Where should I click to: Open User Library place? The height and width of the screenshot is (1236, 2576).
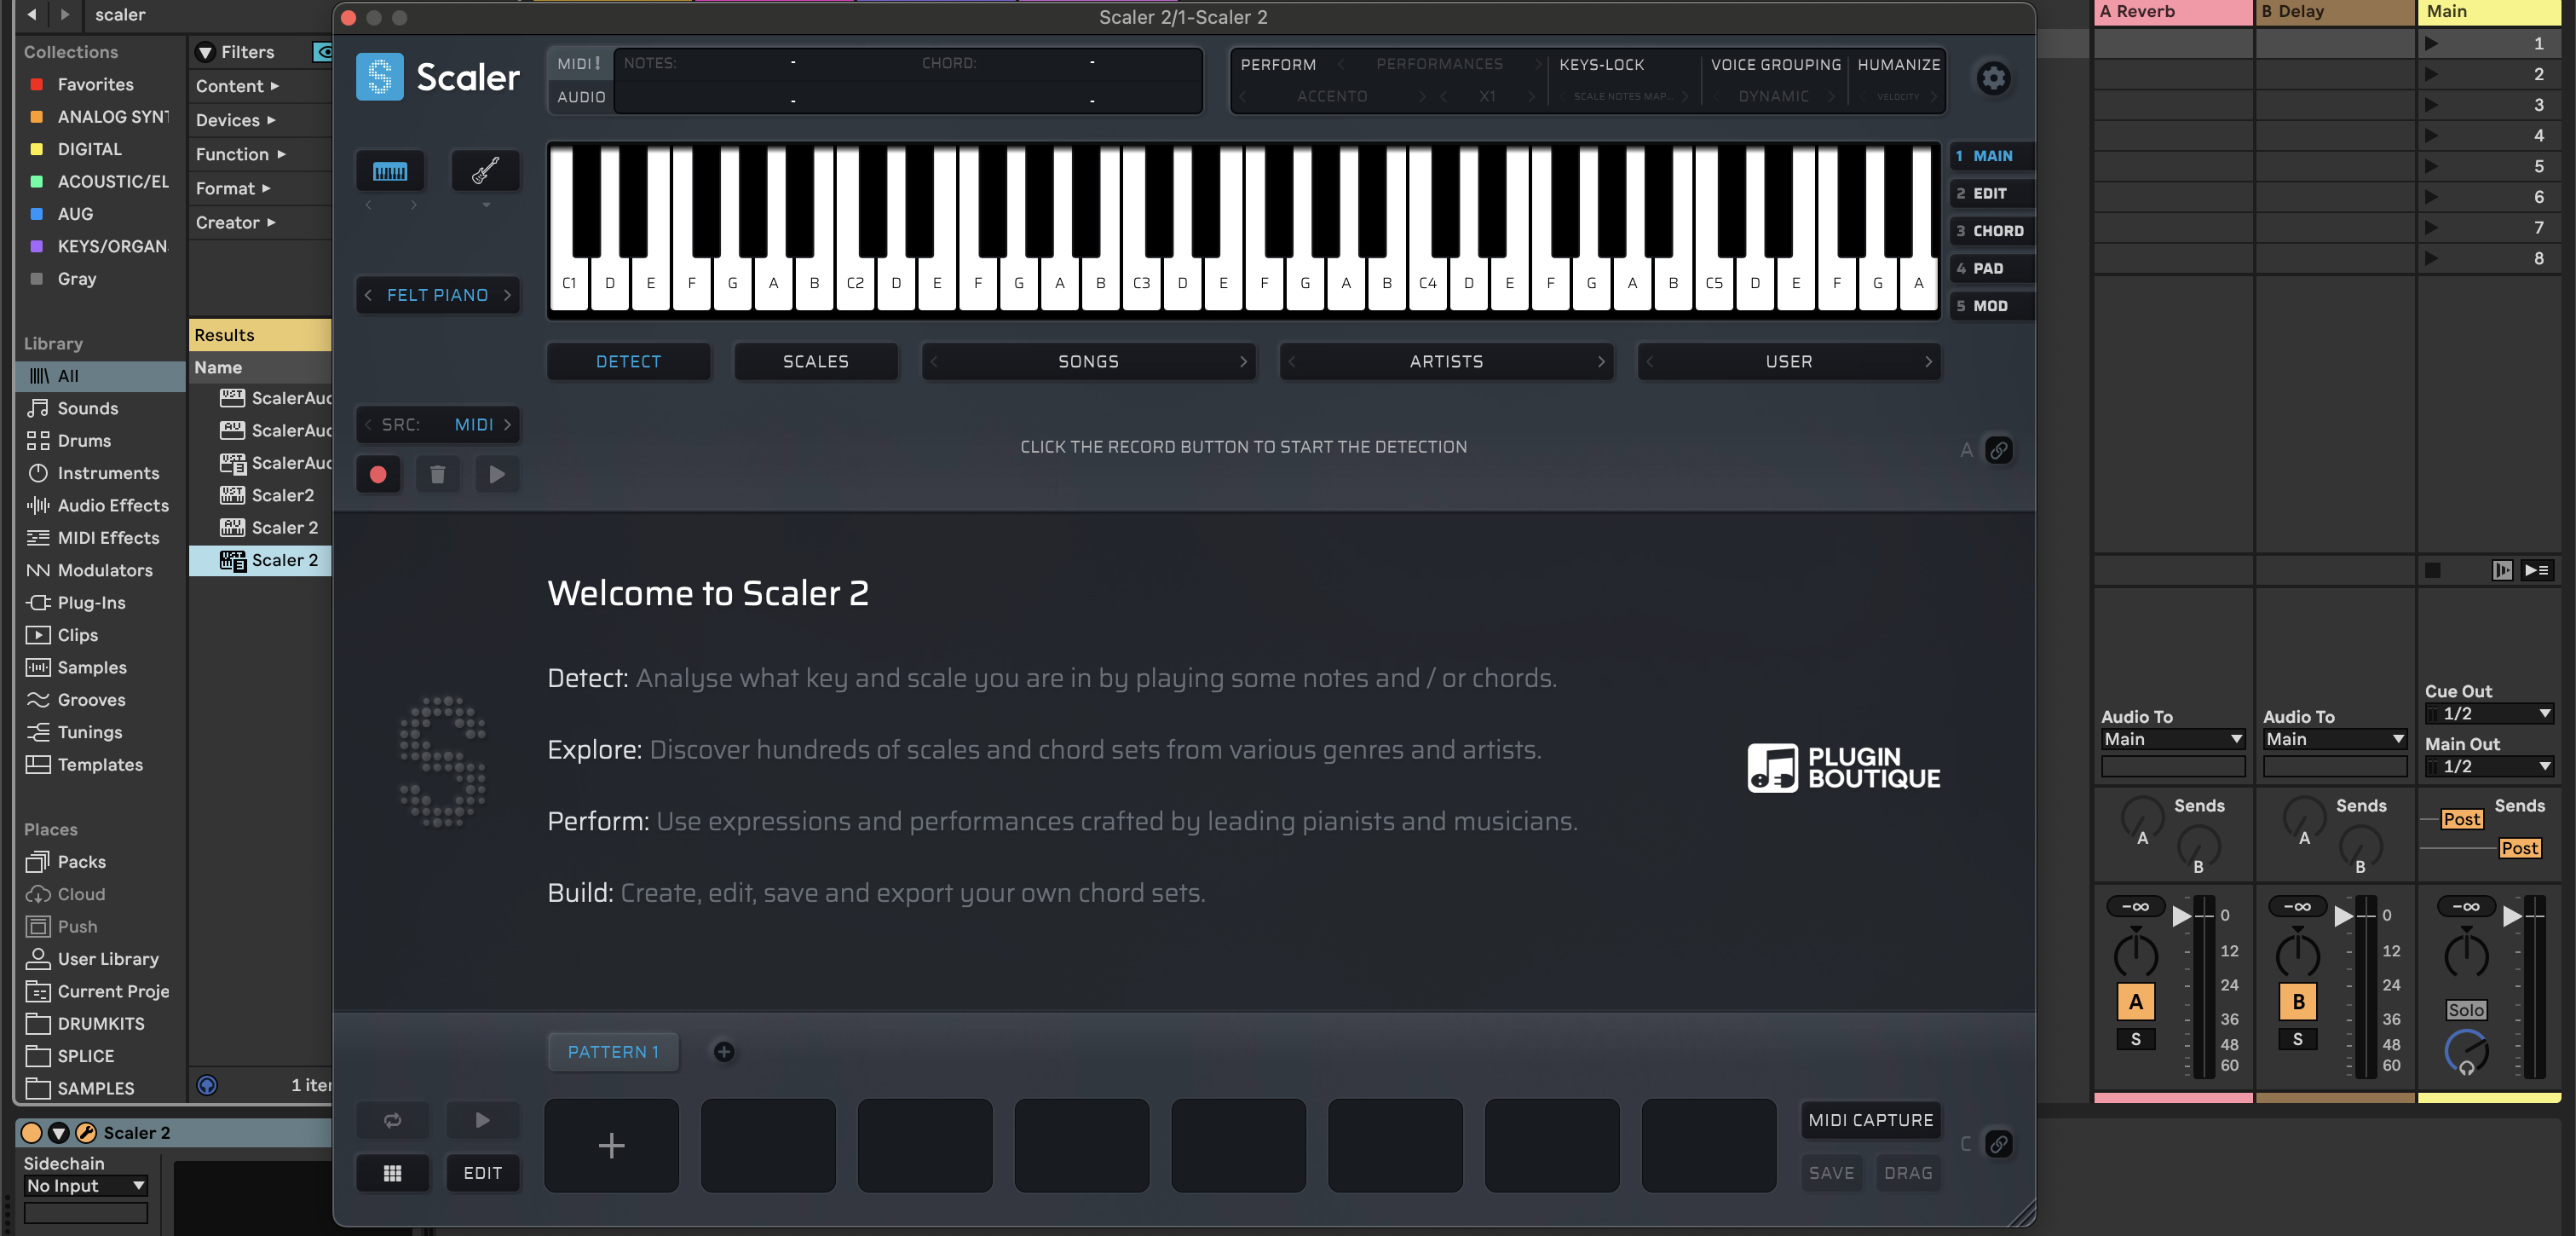click(x=108, y=959)
